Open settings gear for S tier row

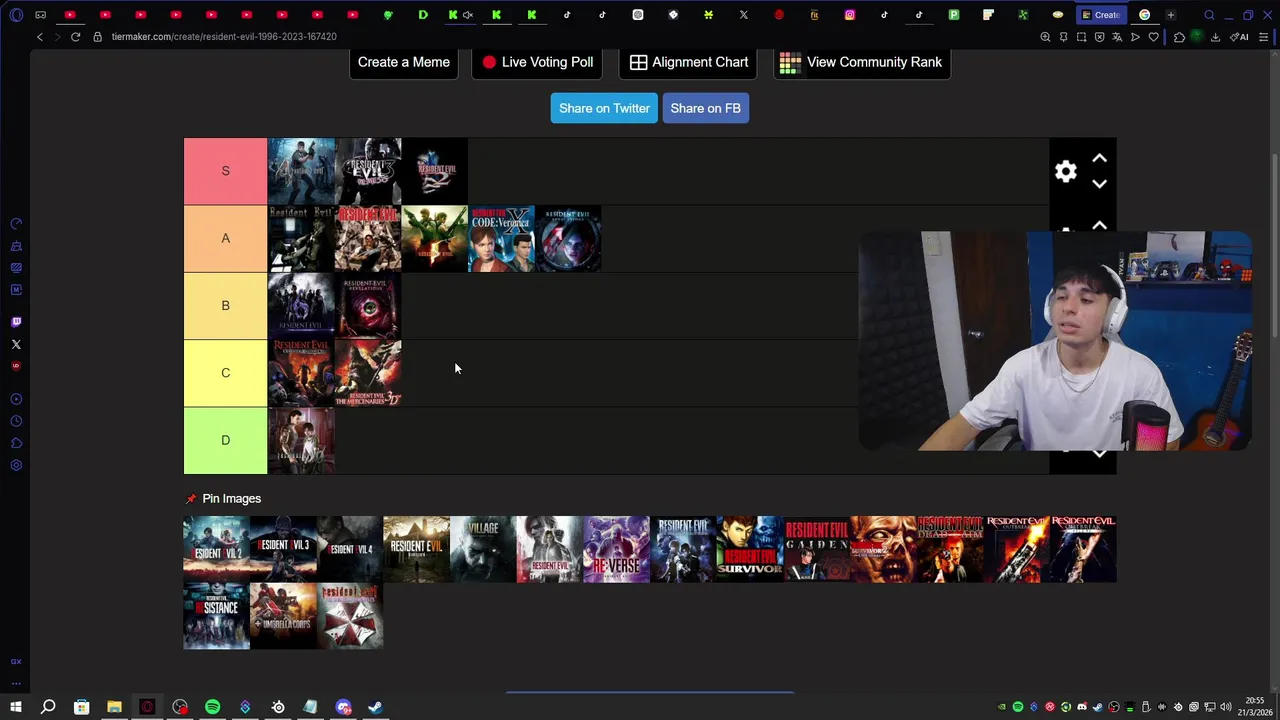1066,171
